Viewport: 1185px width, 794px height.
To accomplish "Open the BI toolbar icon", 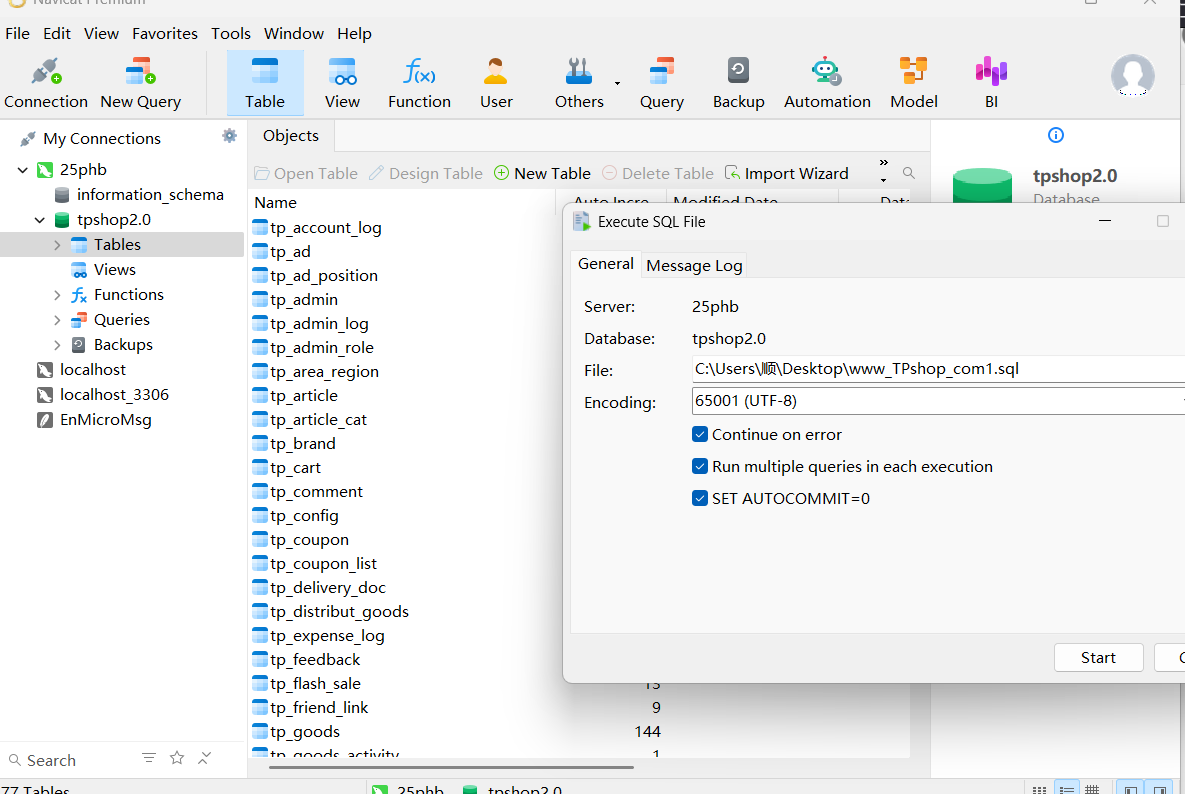I will 991,83.
